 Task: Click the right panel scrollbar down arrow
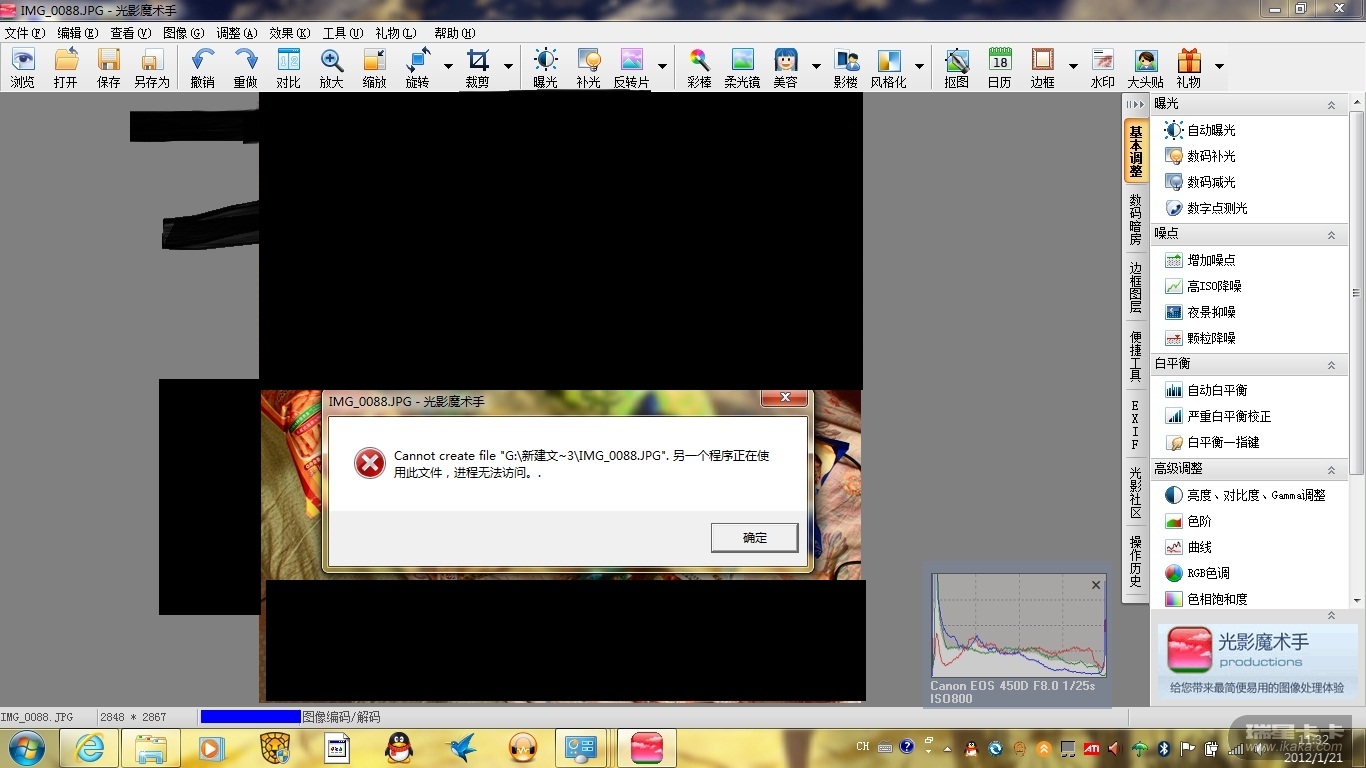[1357, 601]
